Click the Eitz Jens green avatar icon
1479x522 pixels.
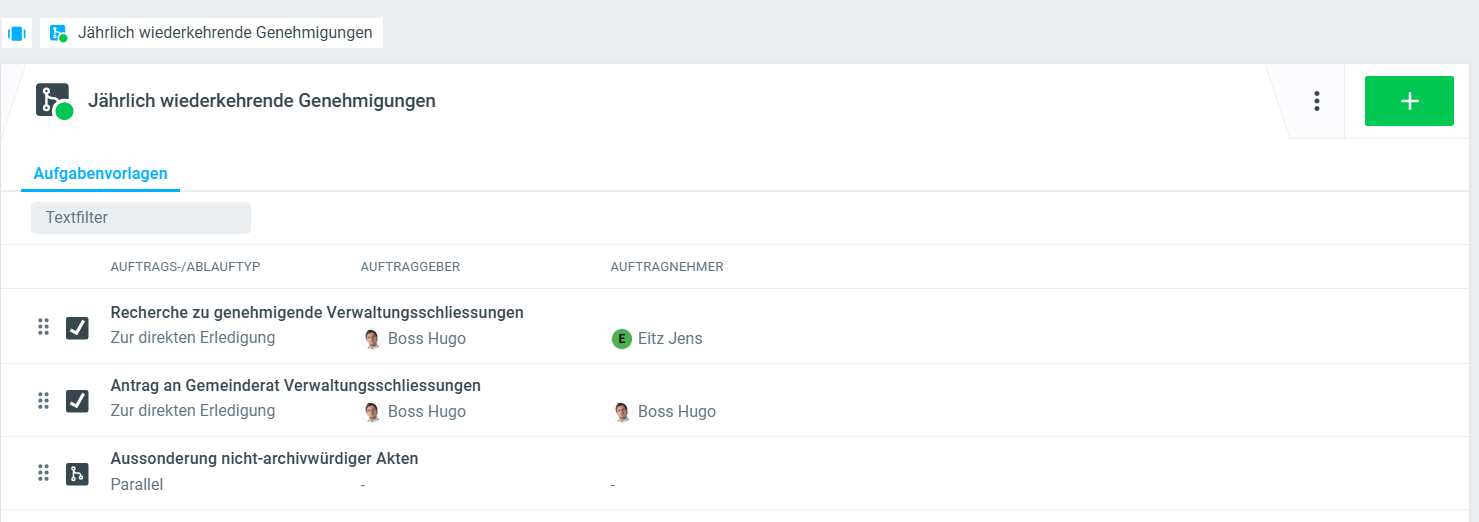point(622,339)
